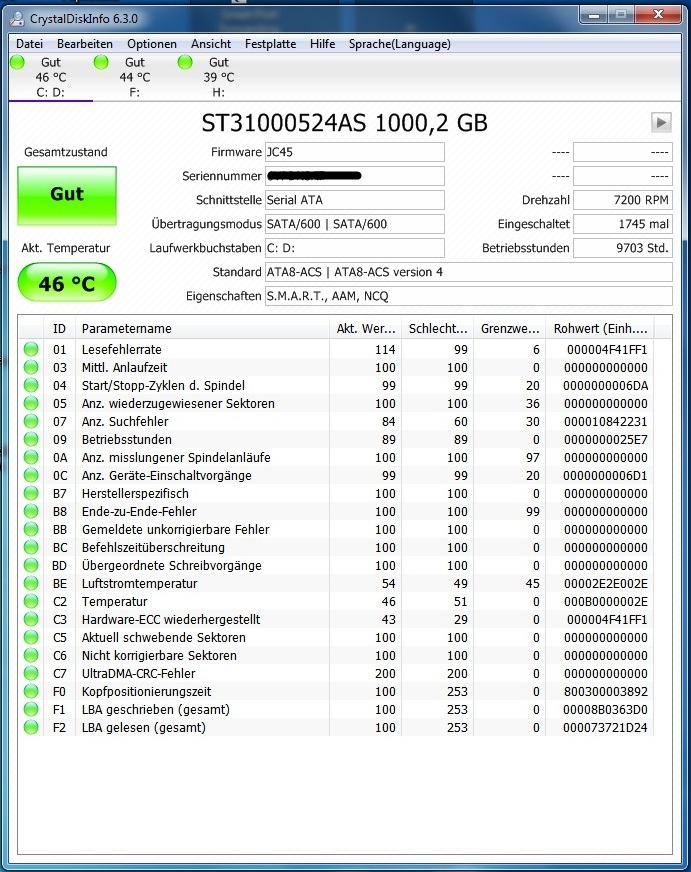Click status circle for Gemeldete unkorrigierbare Fehler

click(31, 529)
